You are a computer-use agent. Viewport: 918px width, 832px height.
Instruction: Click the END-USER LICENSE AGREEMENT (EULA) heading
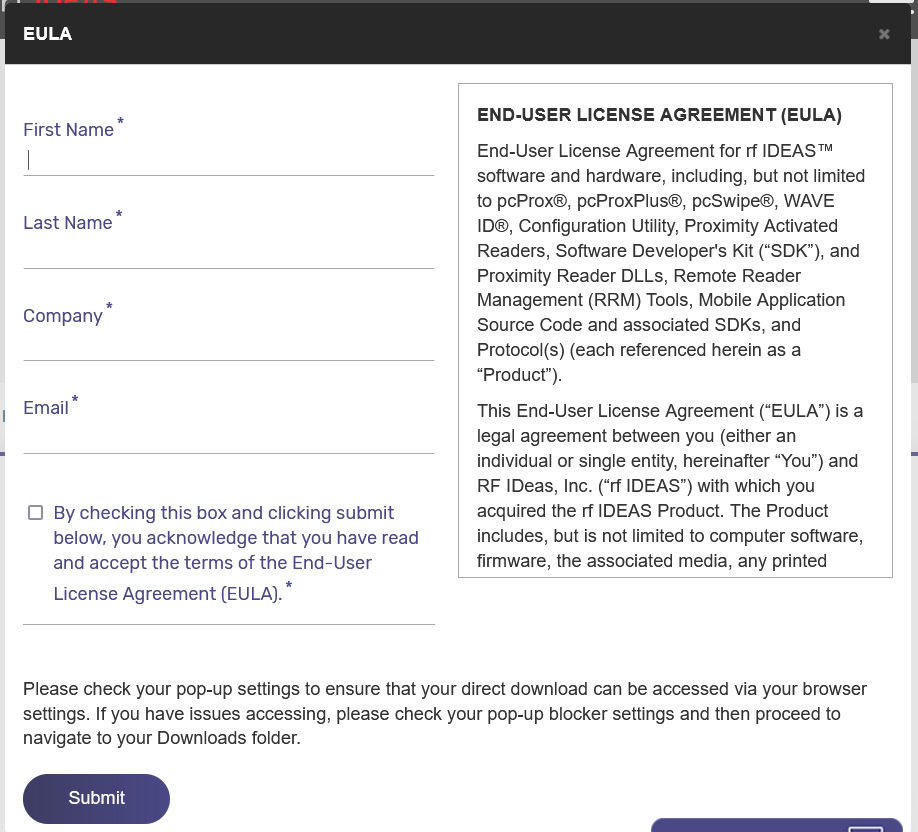659,115
